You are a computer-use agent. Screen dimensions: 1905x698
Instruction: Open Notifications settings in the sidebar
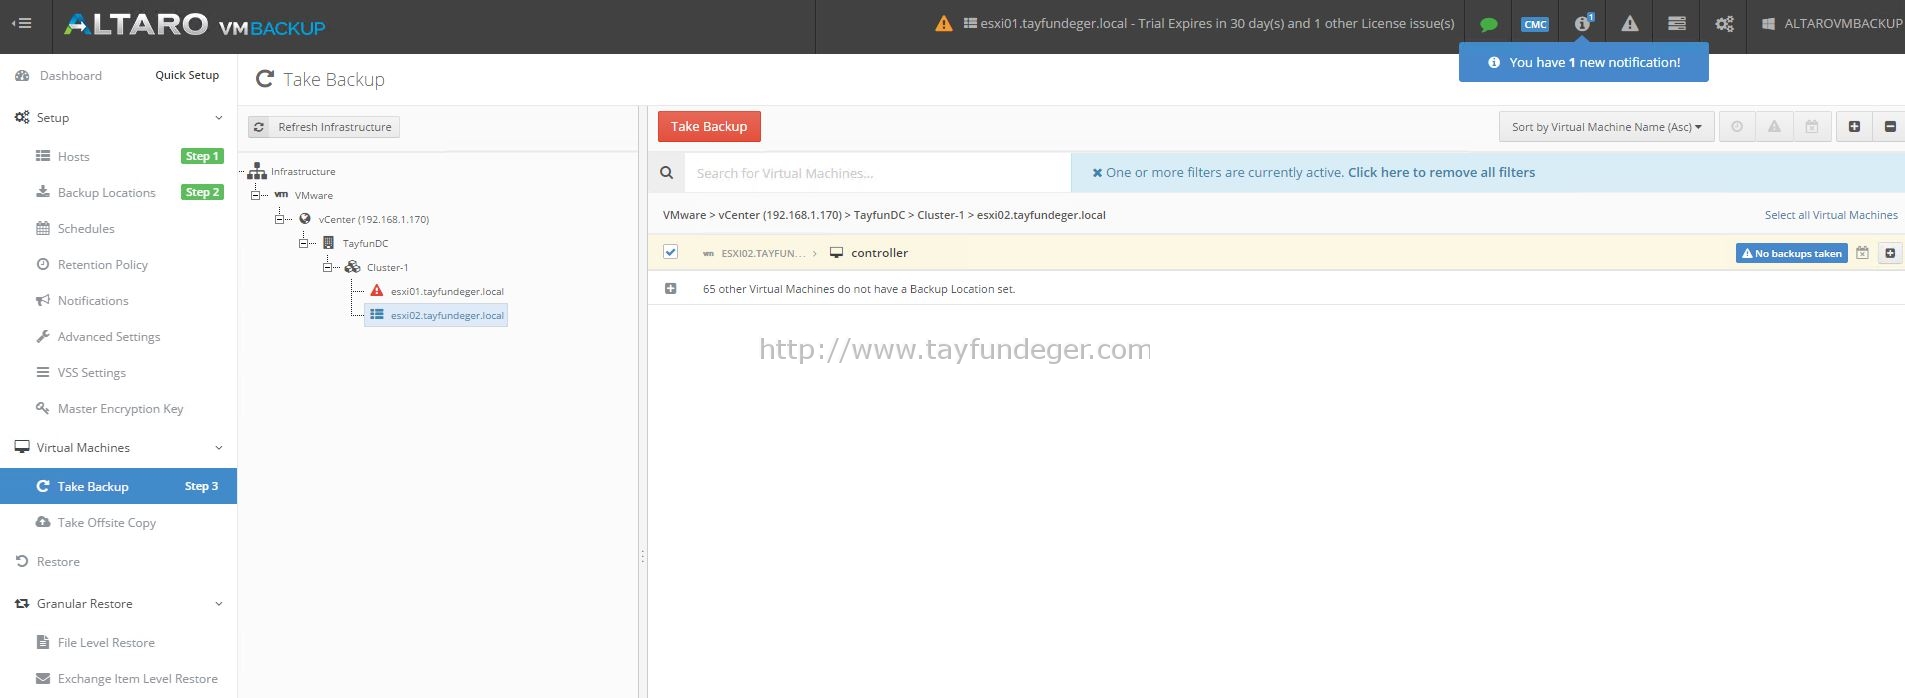click(x=92, y=300)
